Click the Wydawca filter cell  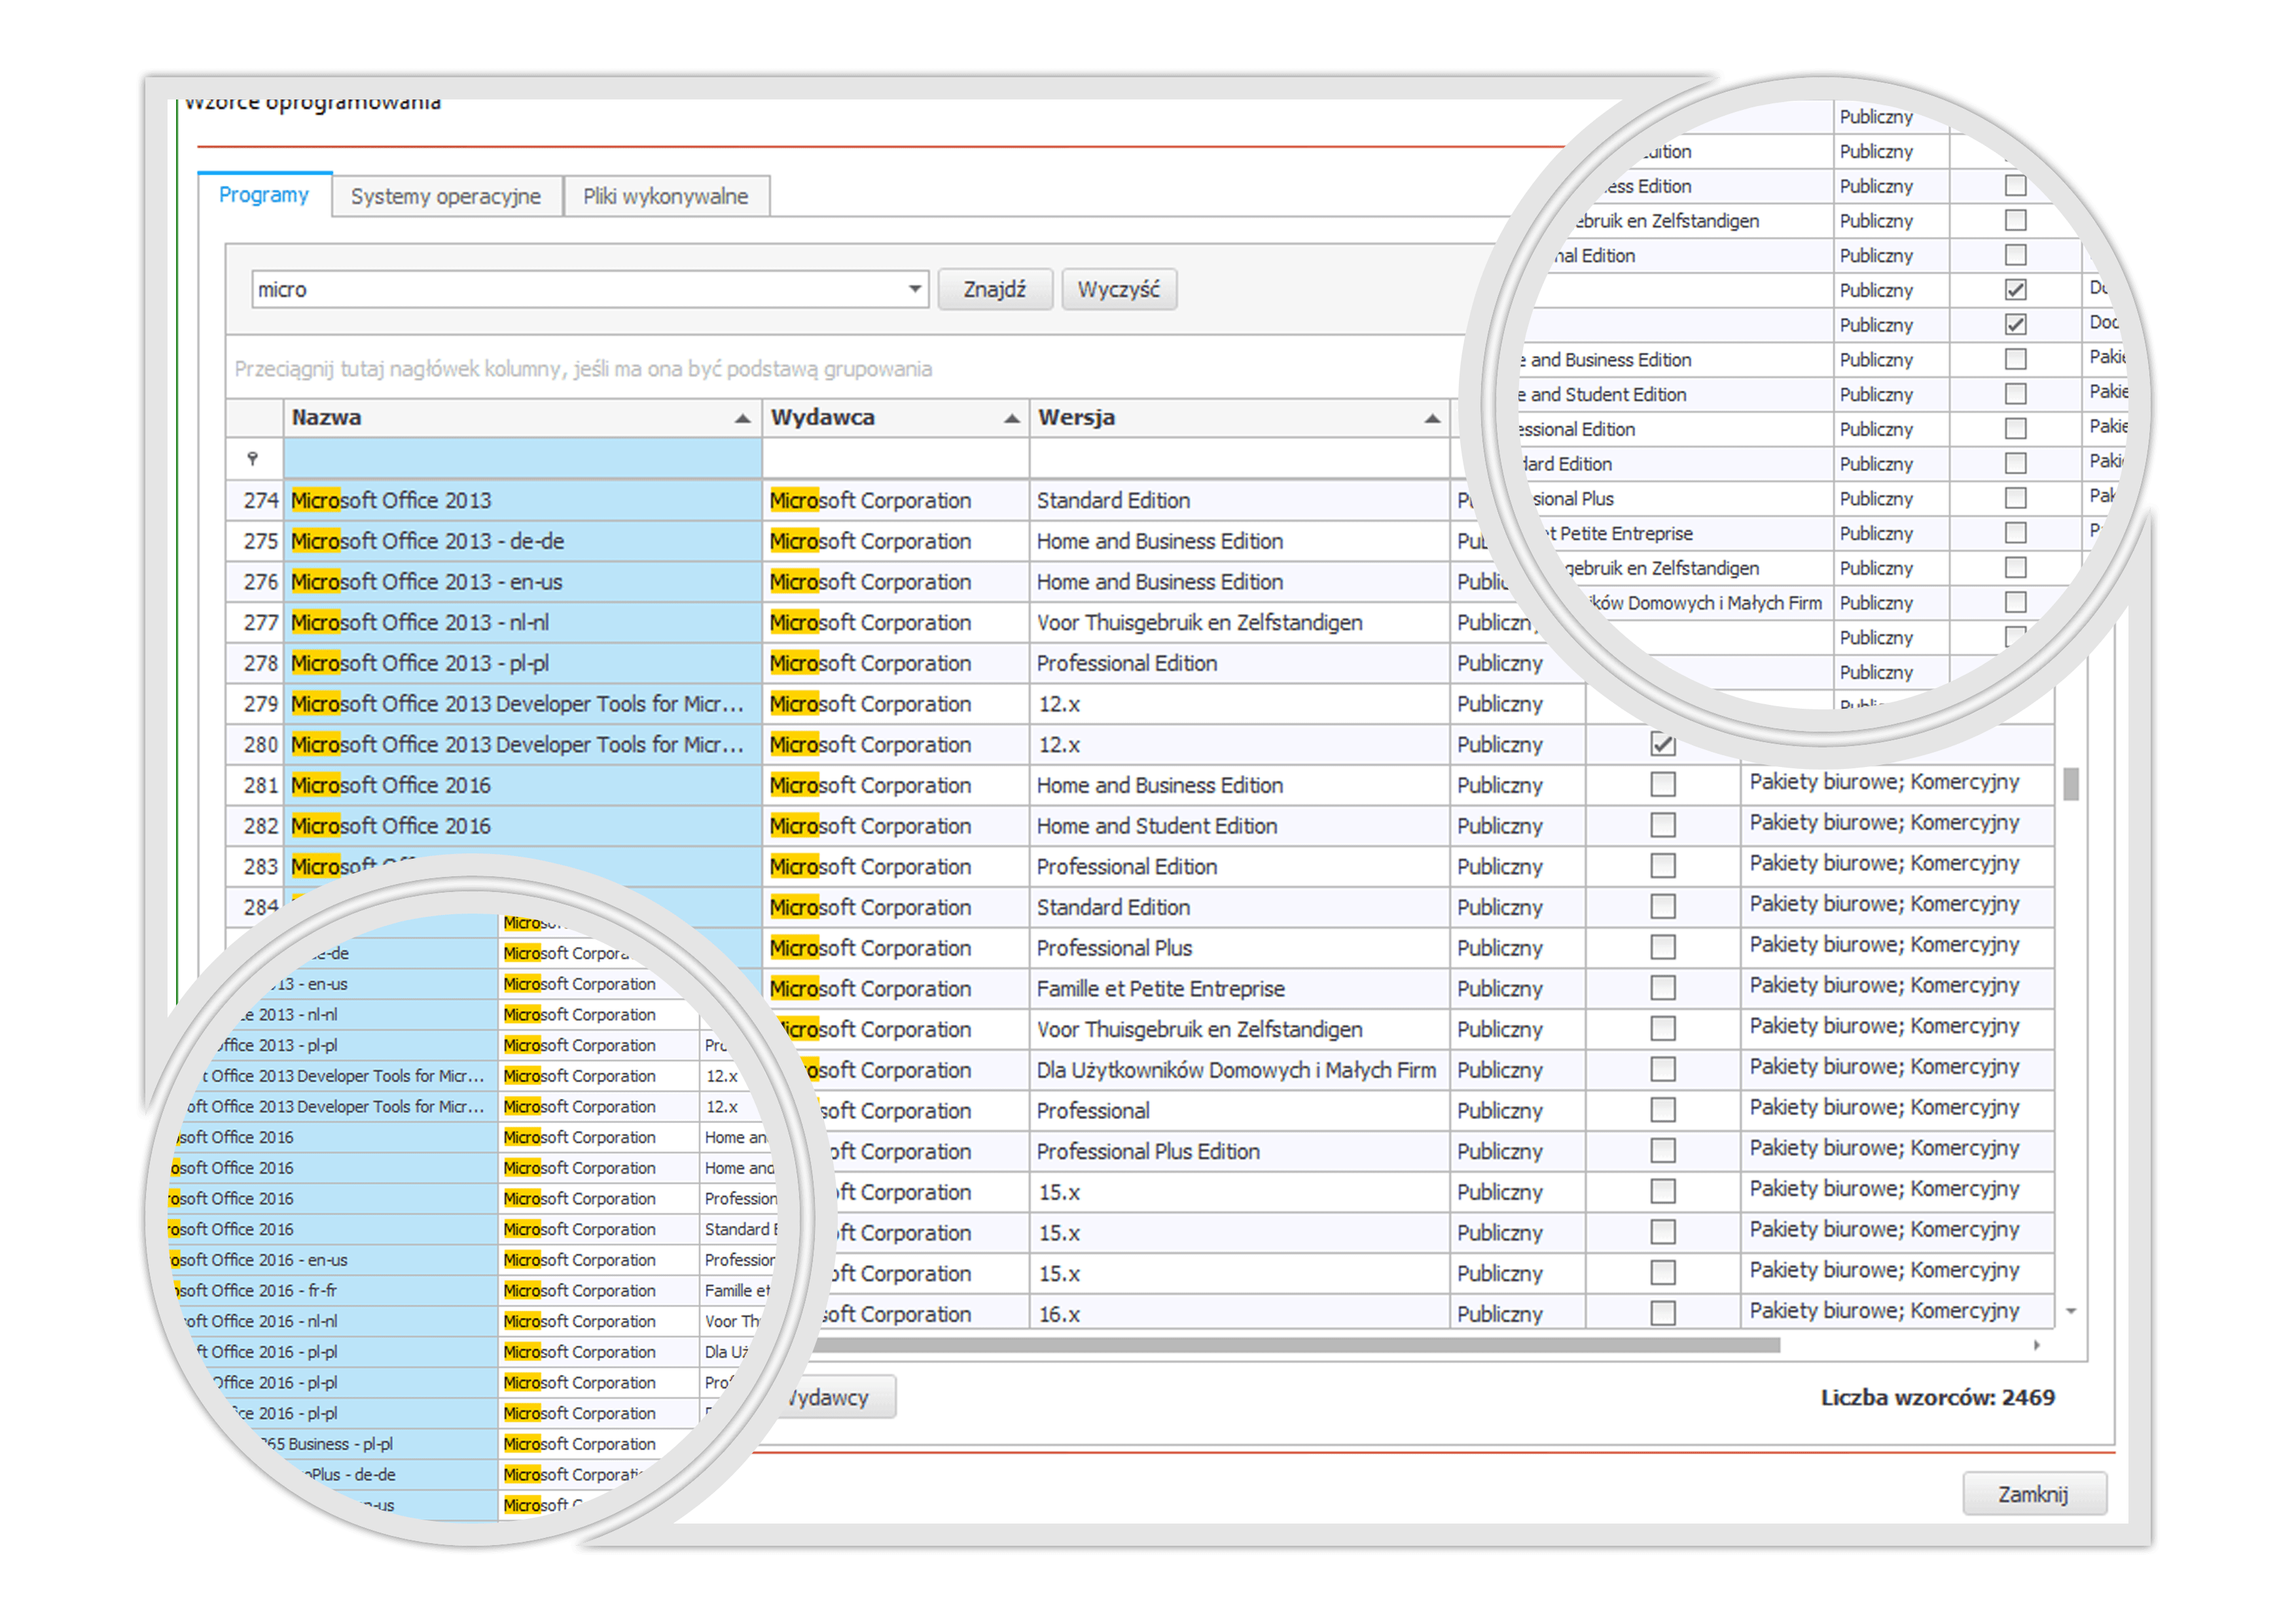pyautogui.click(x=895, y=459)
